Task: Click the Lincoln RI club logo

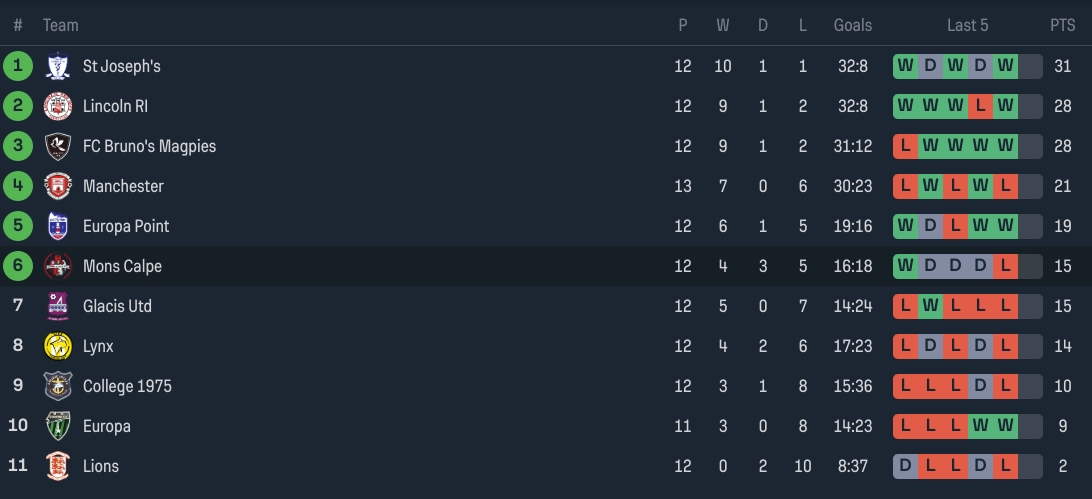Action: coord(58,106)
